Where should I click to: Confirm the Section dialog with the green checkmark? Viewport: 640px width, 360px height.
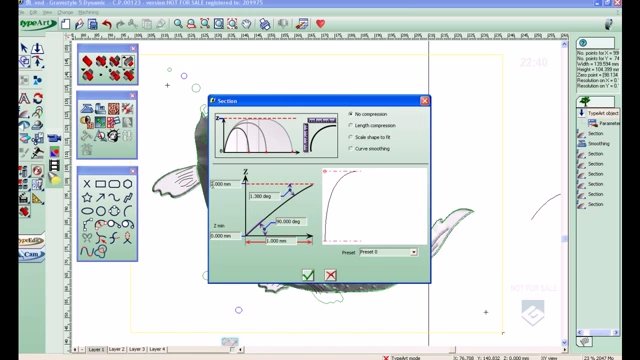(x=308, y=275)
